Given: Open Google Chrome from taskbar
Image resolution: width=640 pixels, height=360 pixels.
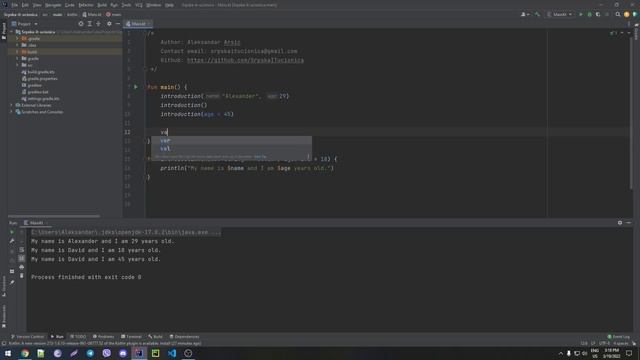Looking at the screenshot, I should click(x=25, y=353).
